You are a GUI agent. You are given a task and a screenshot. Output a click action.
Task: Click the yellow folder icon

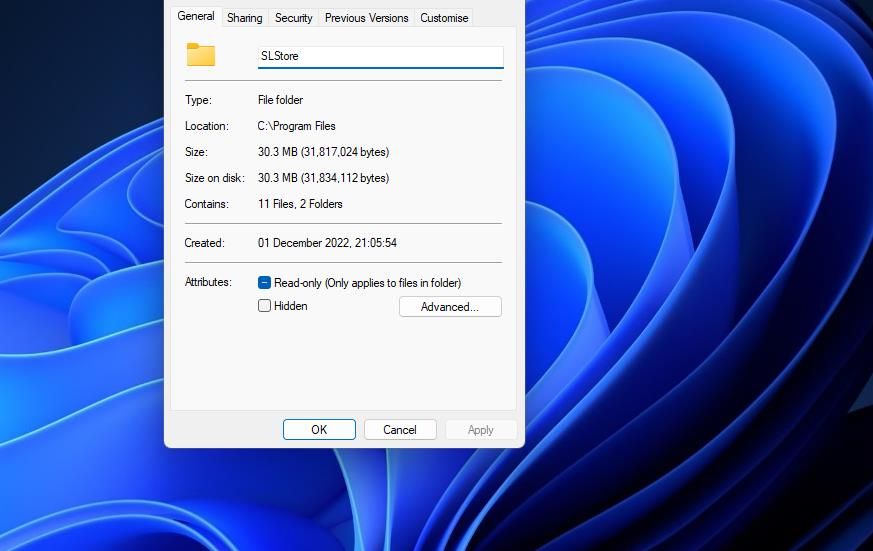click(201, 55)
